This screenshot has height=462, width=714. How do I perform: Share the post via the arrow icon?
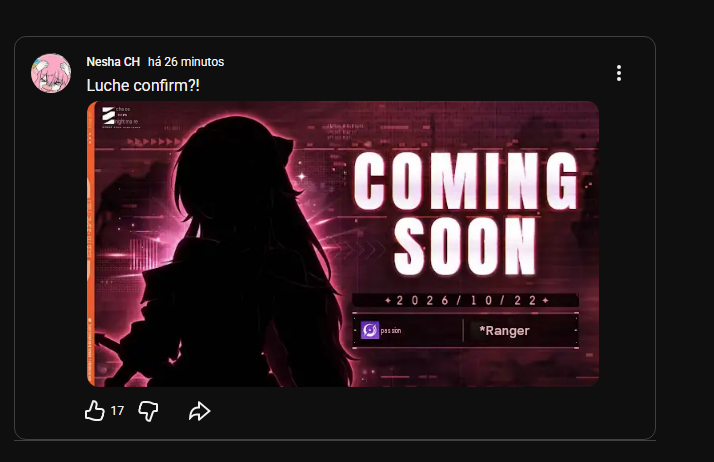(x=199, y=411)
